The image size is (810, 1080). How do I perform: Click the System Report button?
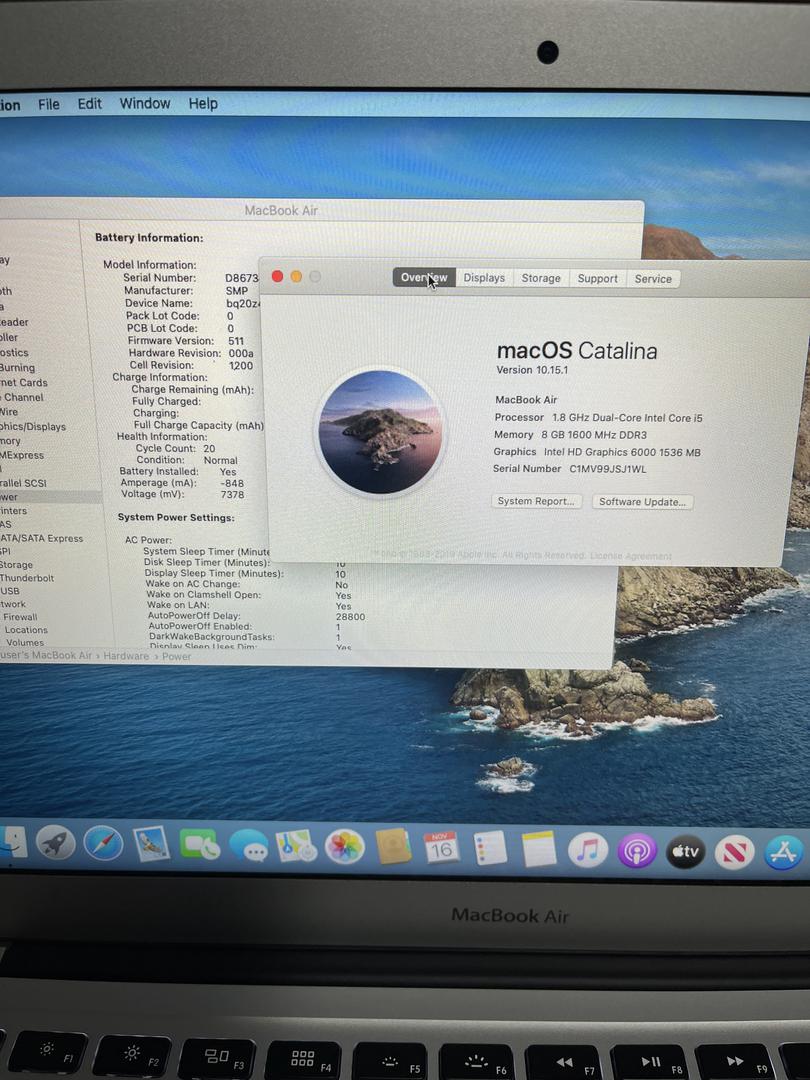click(536, 501)
